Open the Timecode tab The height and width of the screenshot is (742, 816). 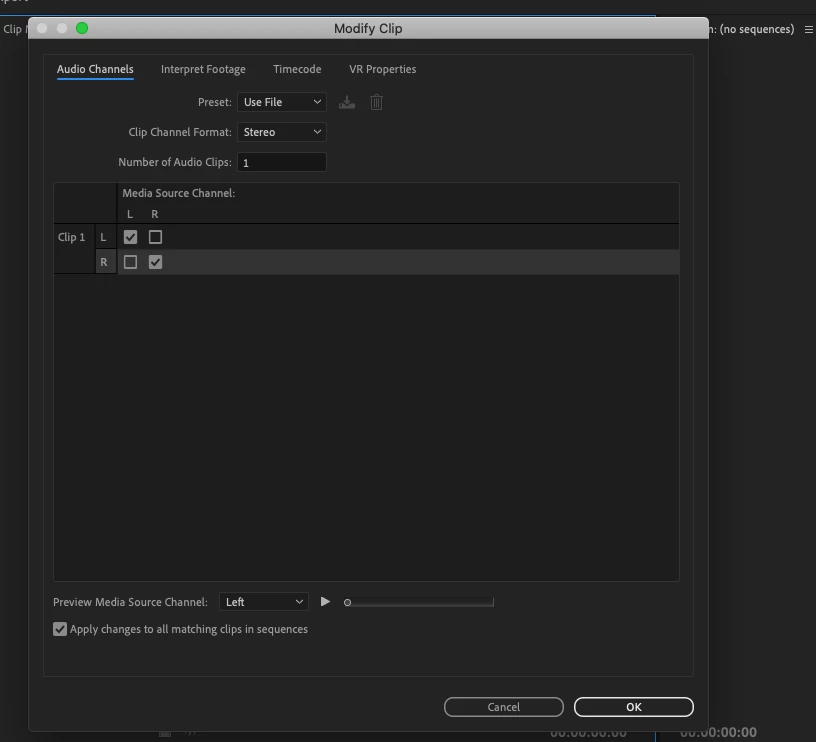pos(297,69)
